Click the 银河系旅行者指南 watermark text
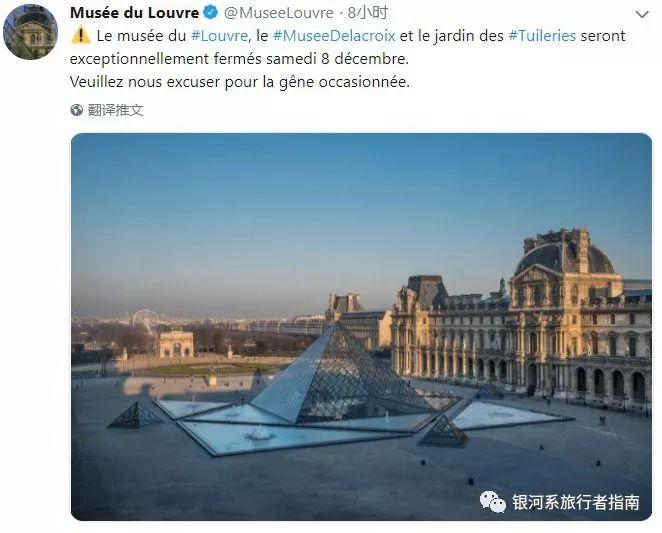Screen dimensions: 662x533 [x=576, y=503]
